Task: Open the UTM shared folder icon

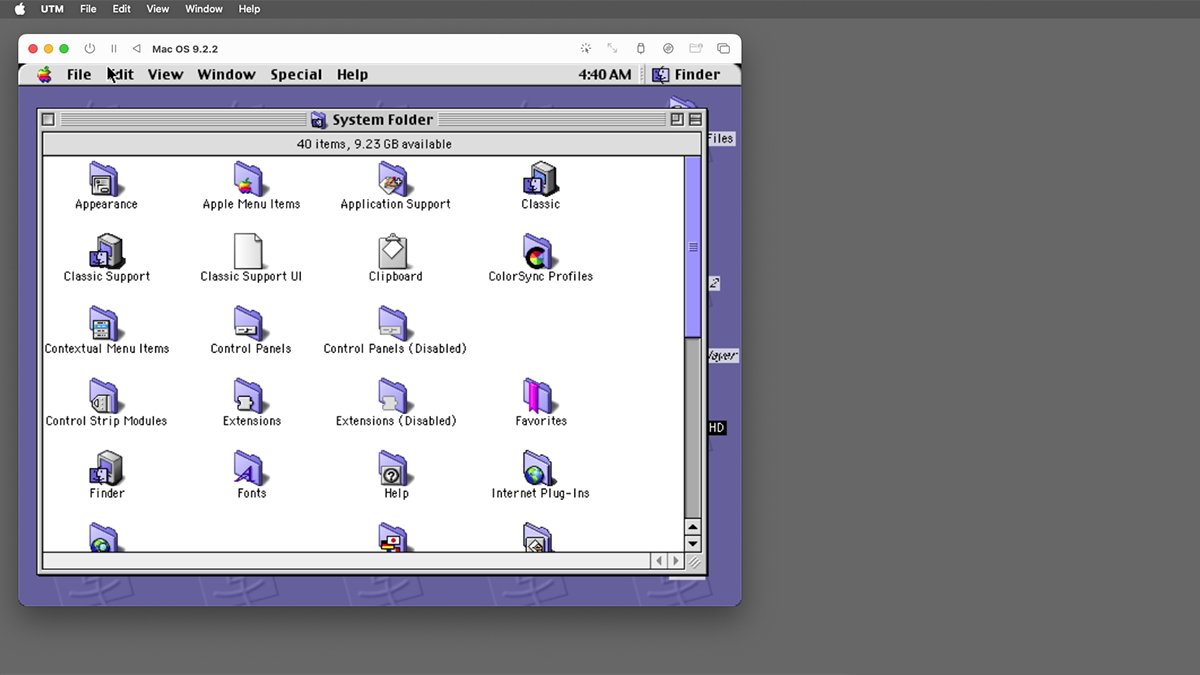Action: [x=696, y=49]
